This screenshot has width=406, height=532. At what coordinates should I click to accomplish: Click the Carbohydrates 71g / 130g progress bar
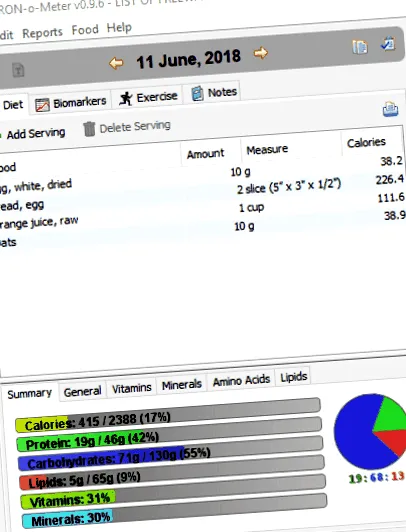pos(171,454)
